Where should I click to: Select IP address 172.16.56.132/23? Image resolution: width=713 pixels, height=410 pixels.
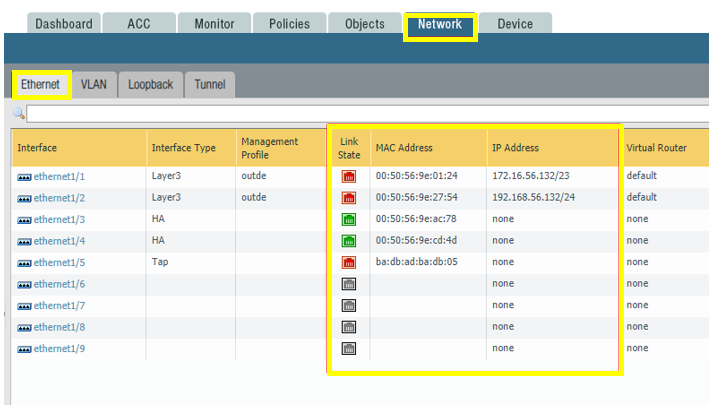point(531,176)
